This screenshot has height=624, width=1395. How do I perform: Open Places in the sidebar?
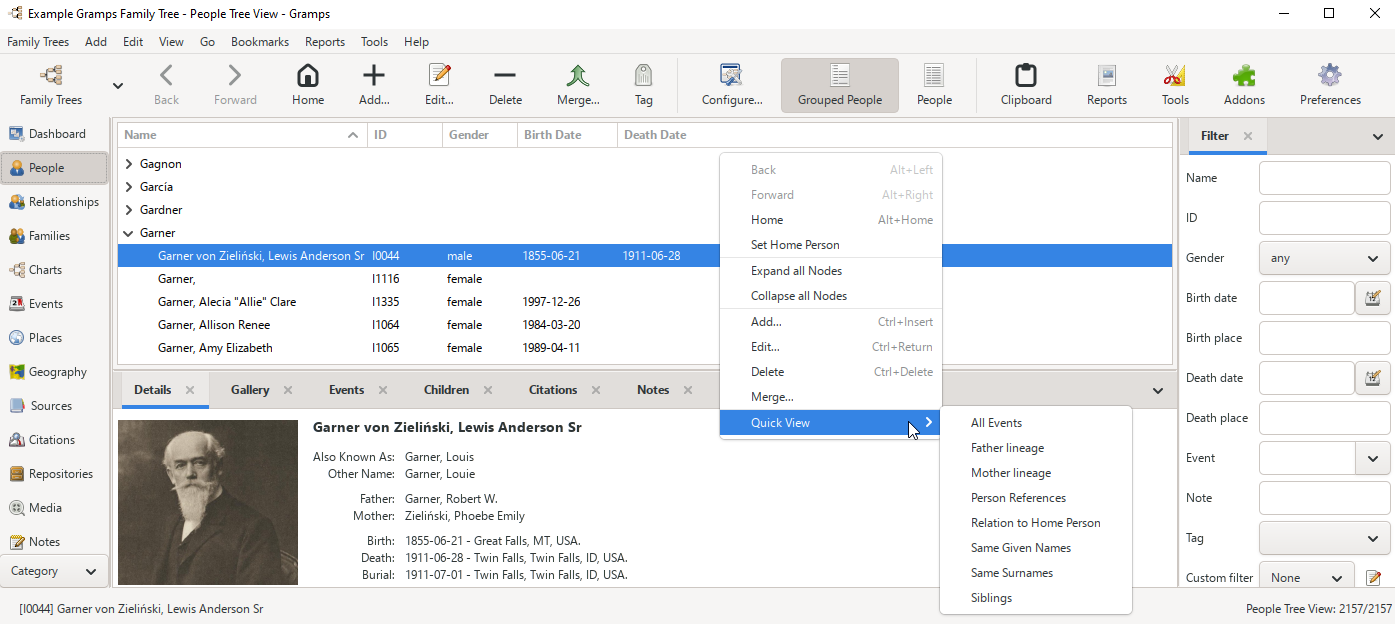coord(55,338)
